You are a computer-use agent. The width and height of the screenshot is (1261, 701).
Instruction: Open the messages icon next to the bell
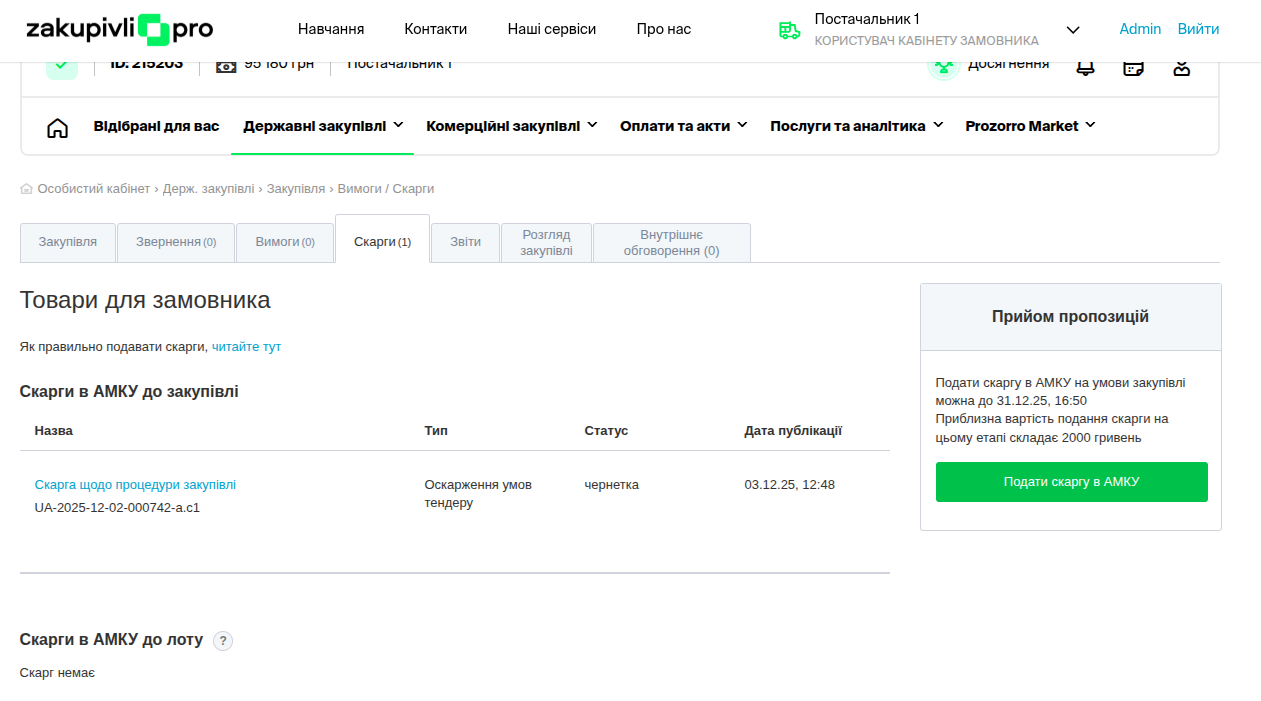tap(1133, 68)
